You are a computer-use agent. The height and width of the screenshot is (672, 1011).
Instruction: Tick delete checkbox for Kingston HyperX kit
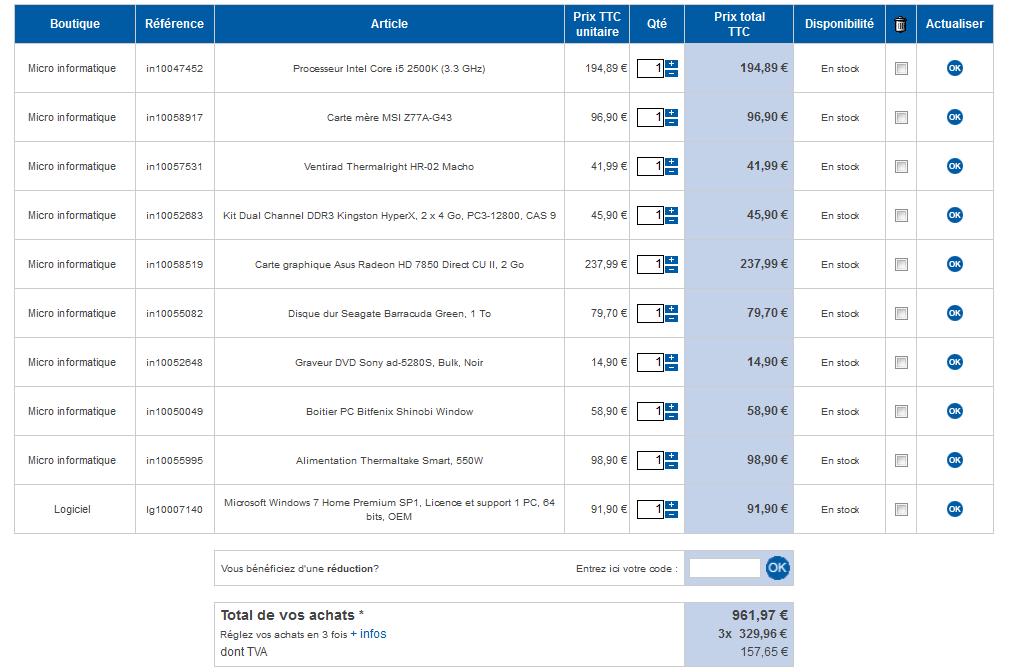(901, 215)
